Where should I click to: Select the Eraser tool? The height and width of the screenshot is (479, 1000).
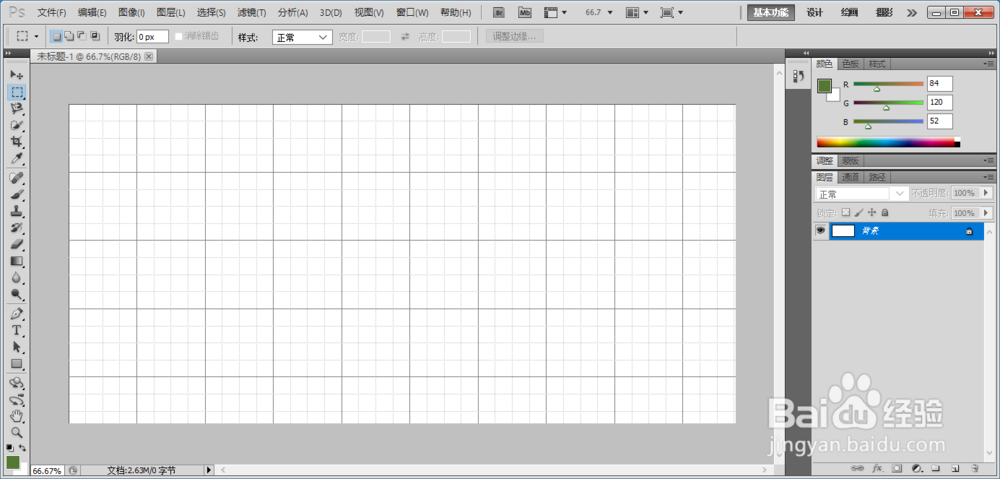17,244
